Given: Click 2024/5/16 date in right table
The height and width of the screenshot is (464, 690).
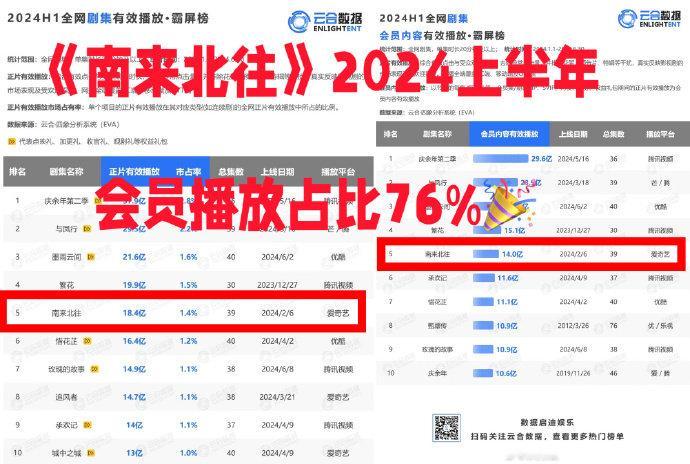Looking at the screenshot, I should (573, 158).
